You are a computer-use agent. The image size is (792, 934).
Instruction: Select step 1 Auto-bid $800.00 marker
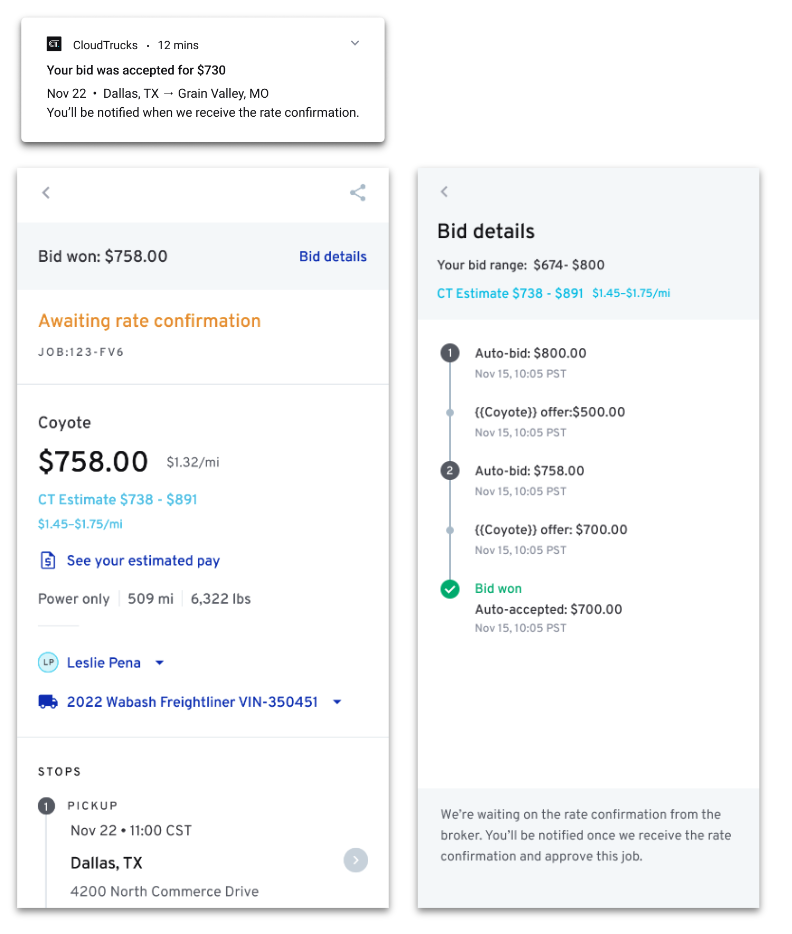tap(450, 353)
